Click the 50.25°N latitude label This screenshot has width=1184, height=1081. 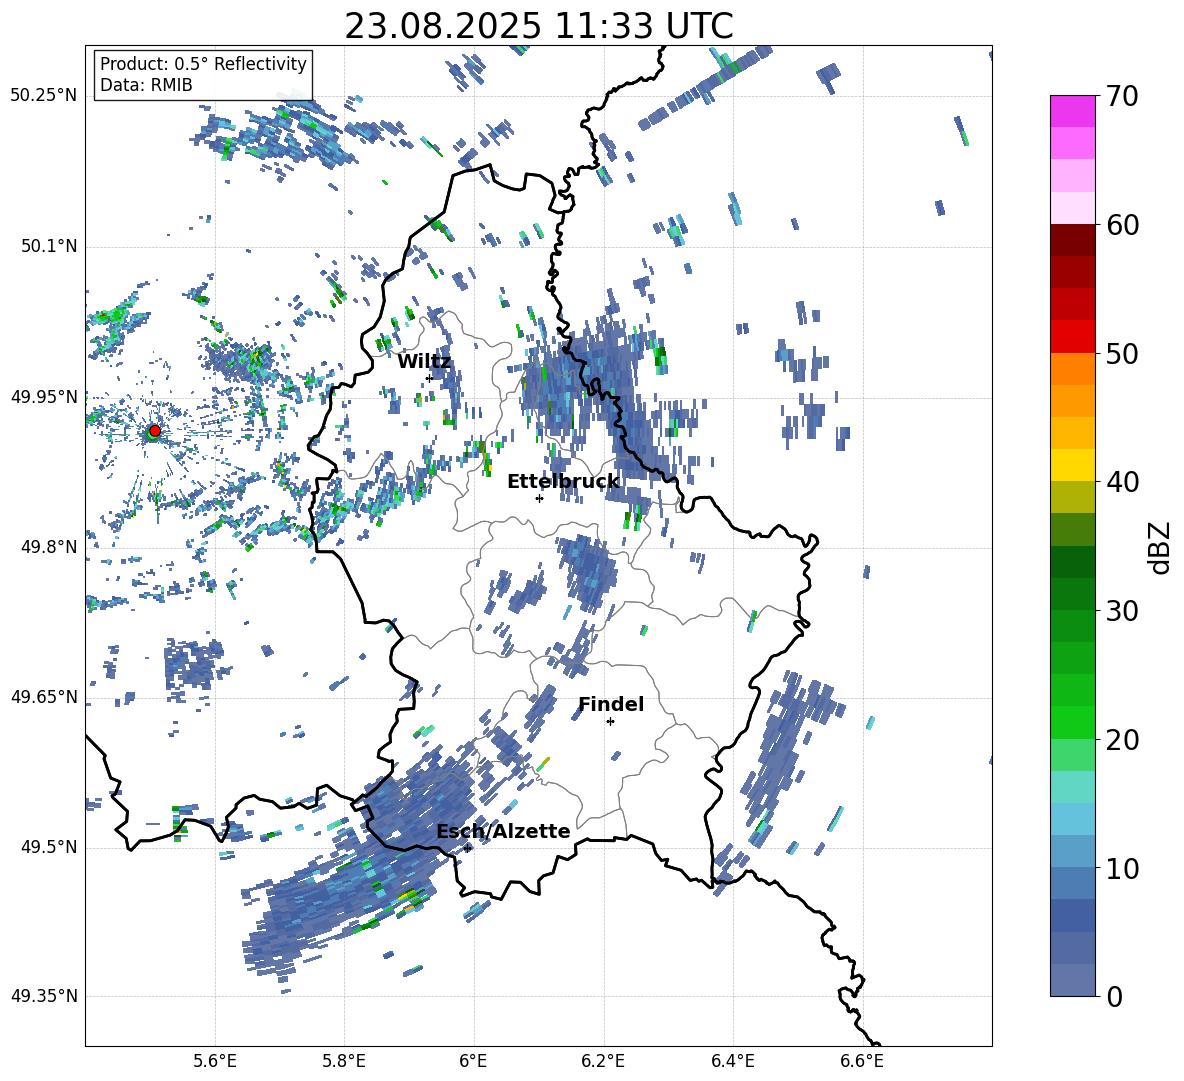44,96
